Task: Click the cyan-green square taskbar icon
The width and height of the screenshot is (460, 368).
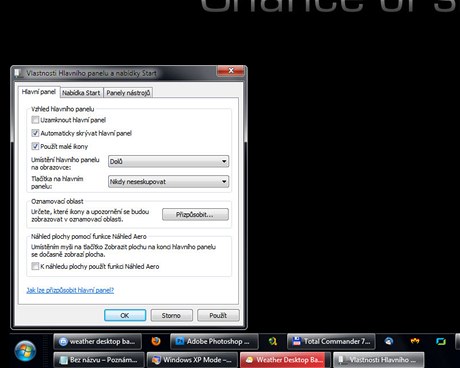Action: tap(441, 341)
